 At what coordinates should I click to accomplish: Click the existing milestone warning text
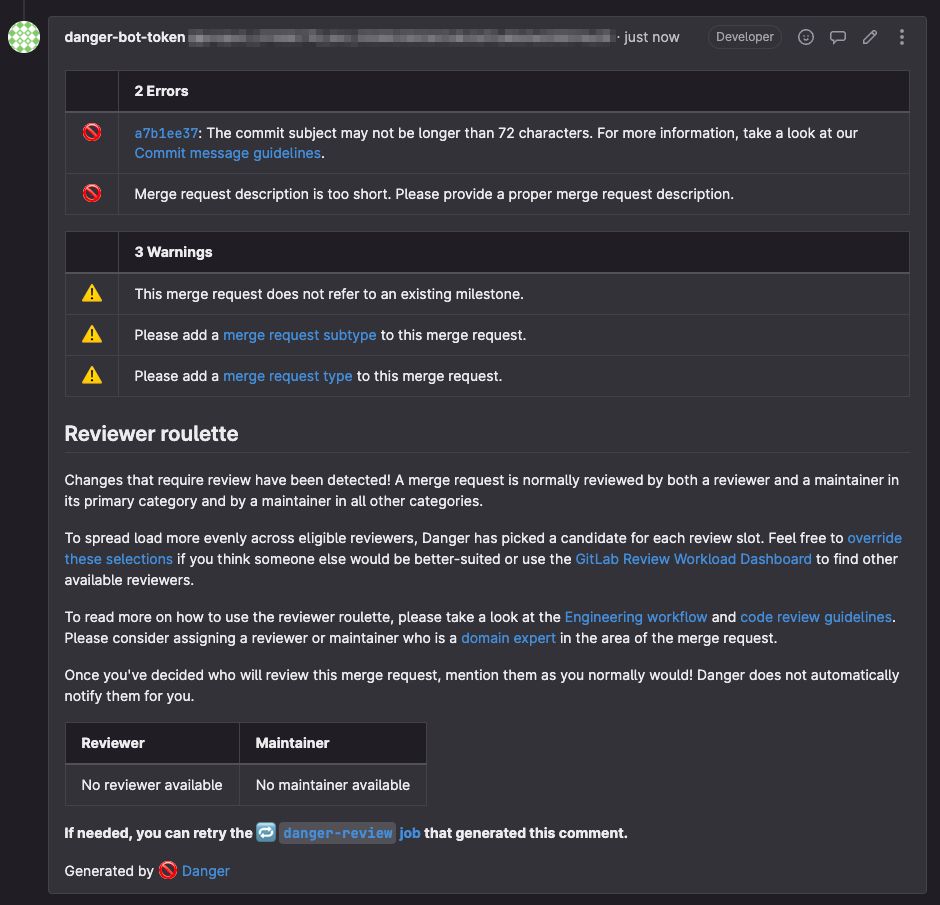click(329, 294)
